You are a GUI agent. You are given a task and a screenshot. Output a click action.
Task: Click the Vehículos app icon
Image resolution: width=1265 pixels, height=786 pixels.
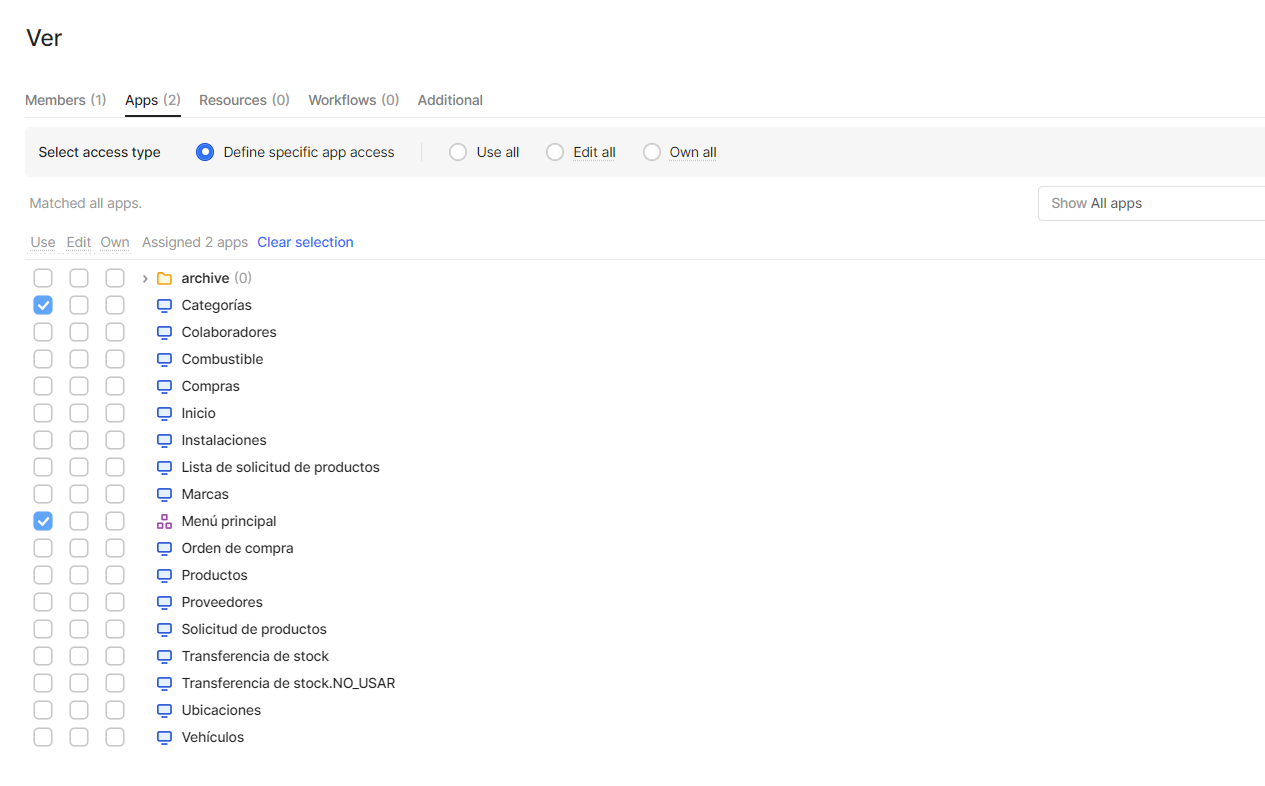165,737
